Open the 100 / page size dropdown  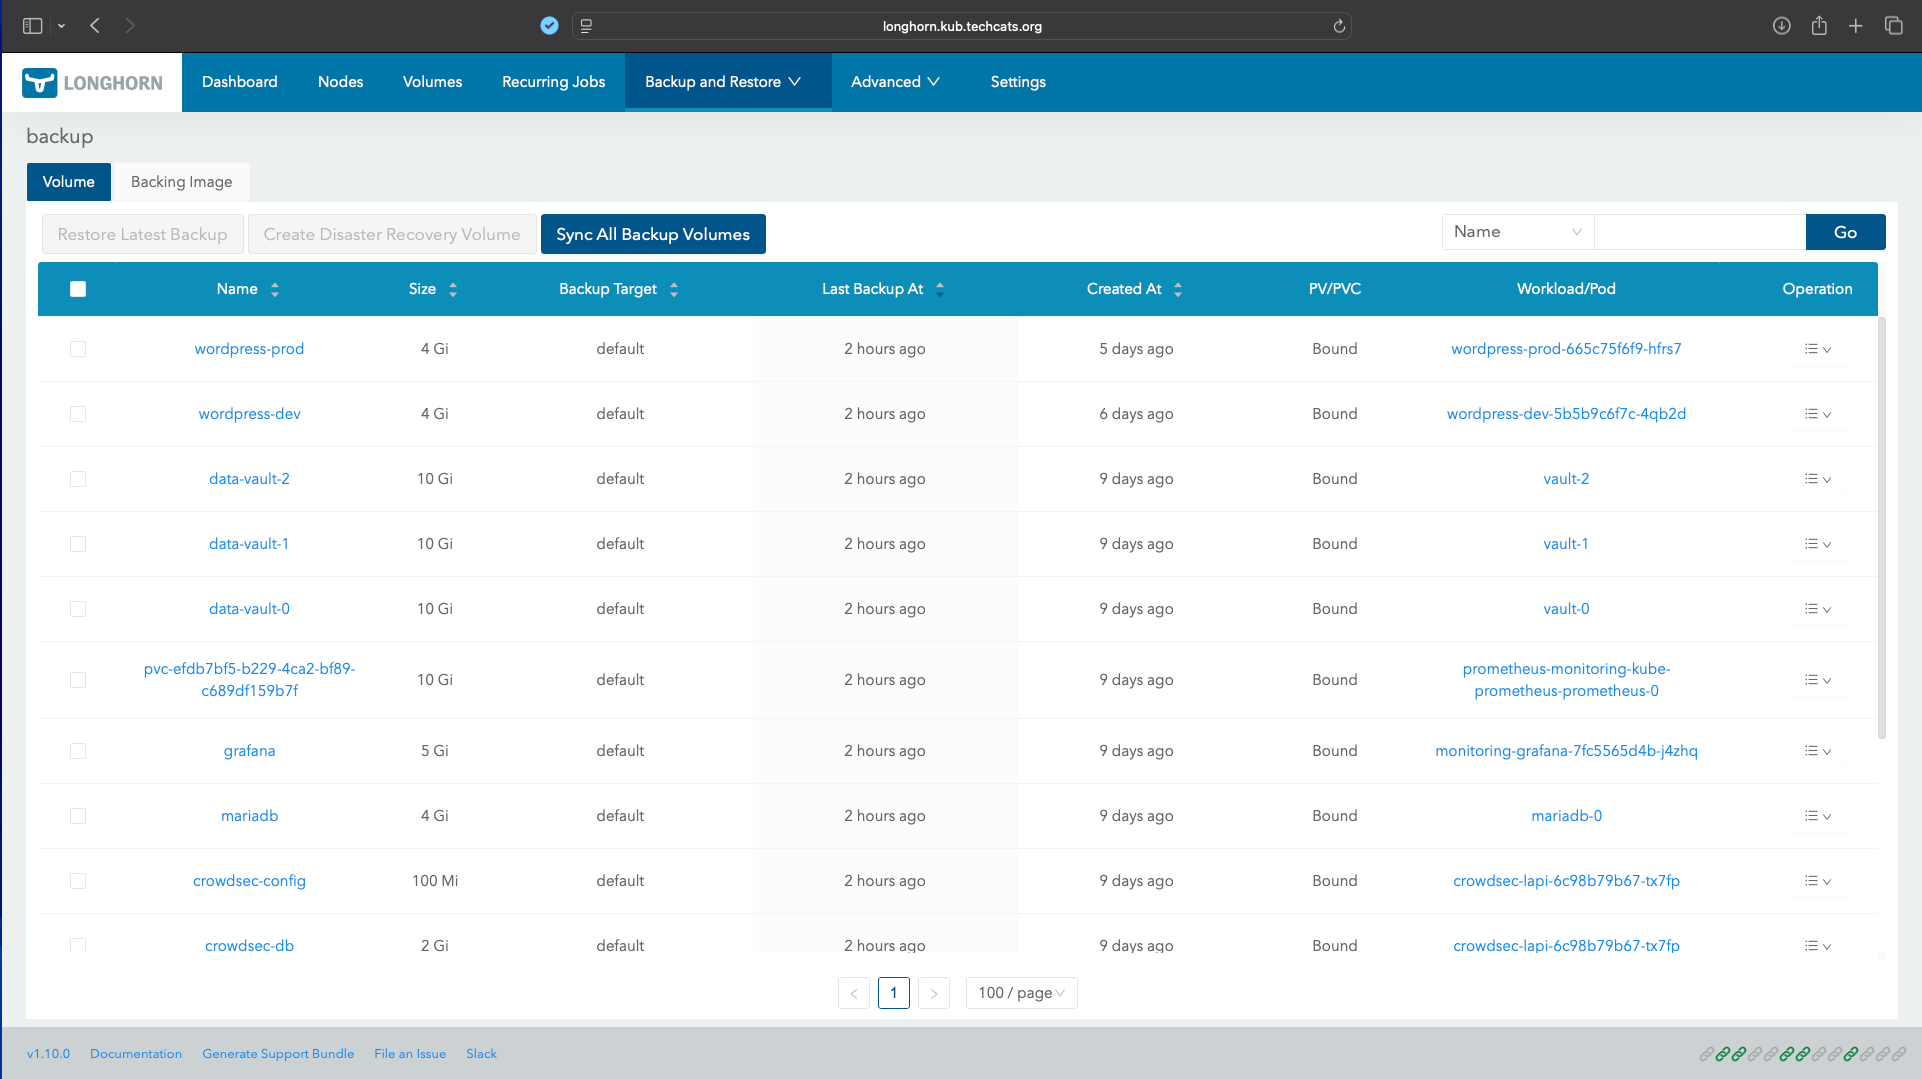tap(1021, 992)
